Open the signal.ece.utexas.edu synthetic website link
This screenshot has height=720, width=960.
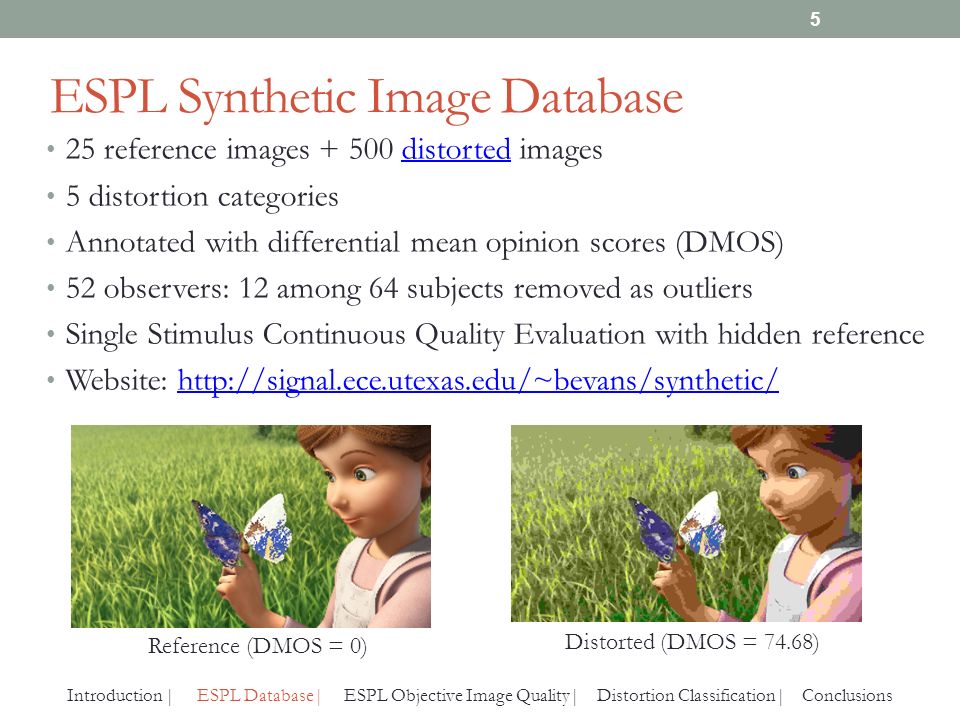pyautogui.click(x=478, y=381)
